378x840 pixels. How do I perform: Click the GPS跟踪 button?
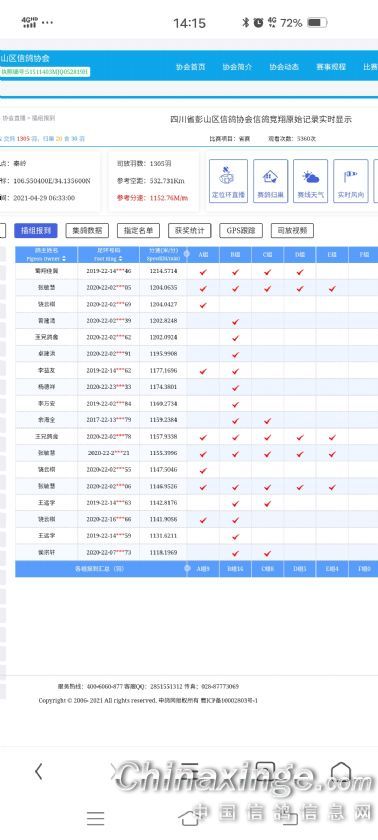click(x=241, y=231)
